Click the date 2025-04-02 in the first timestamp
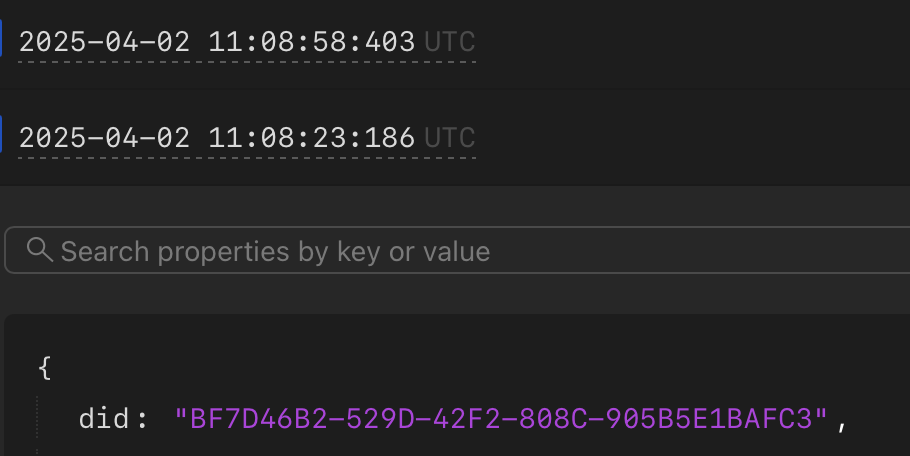Image resolution: width=910 pixels, height=456 pixels. (x=104, y=42)
